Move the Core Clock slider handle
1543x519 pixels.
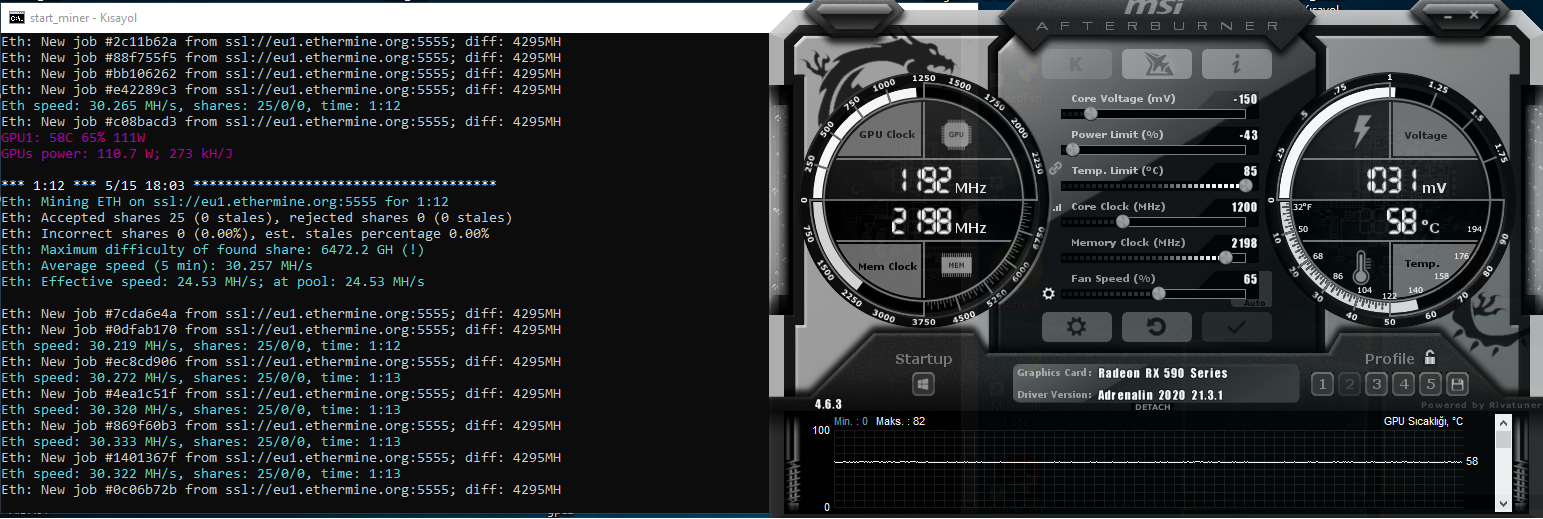[x=1122, y=221]
